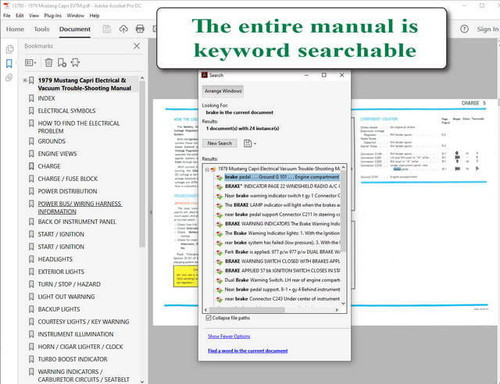Click the Save file icon in toolbar
500x384 pixels.
pos(107,29)
